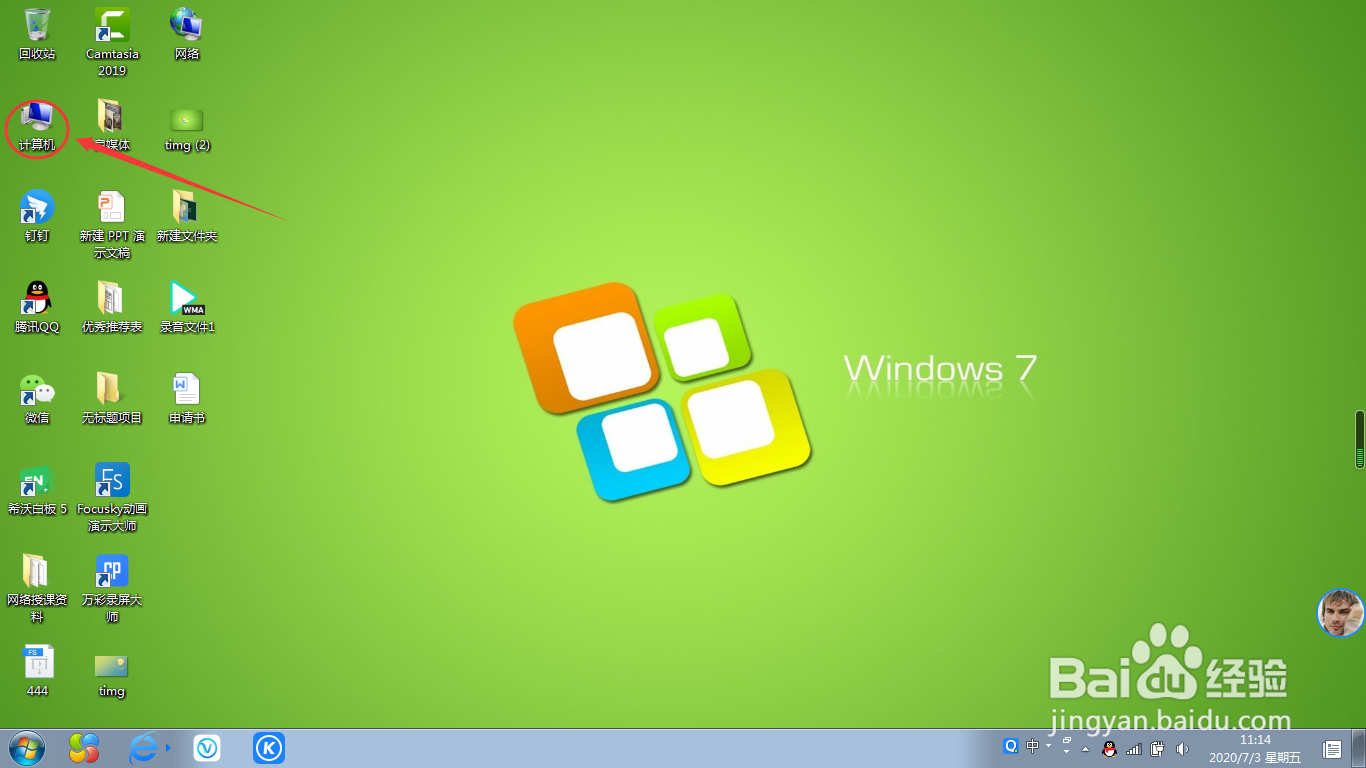Launch the 钉钉 DingTalk shortcut
The width and height of the screenshot is (1366, 768).
(x=37, y=216)
